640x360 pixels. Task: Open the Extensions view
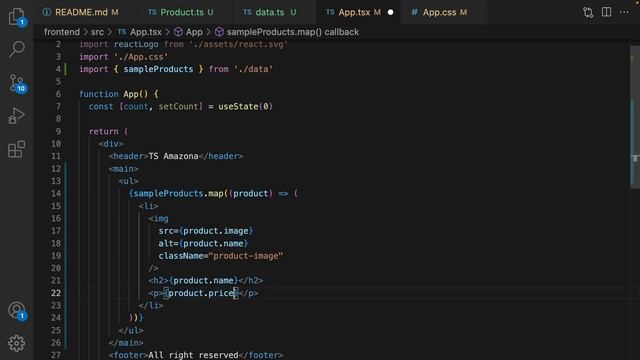tap(16, 149)
